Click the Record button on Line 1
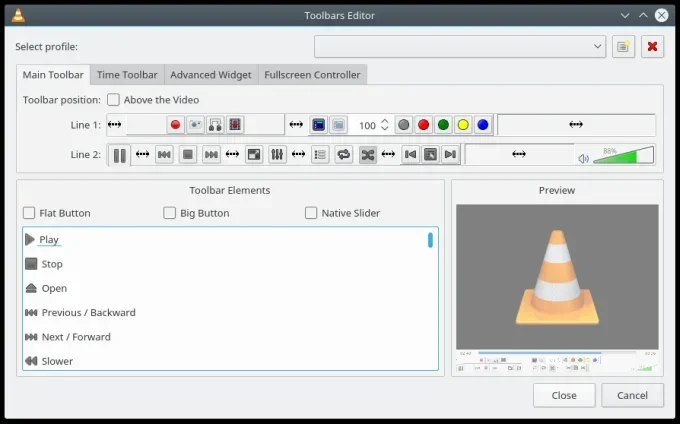 pos(175,125)
